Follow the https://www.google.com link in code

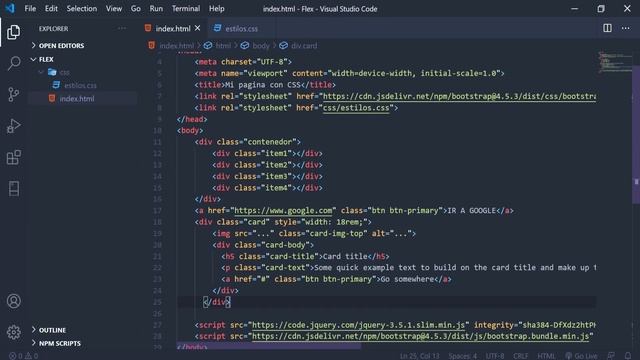[x=283, y=210]
